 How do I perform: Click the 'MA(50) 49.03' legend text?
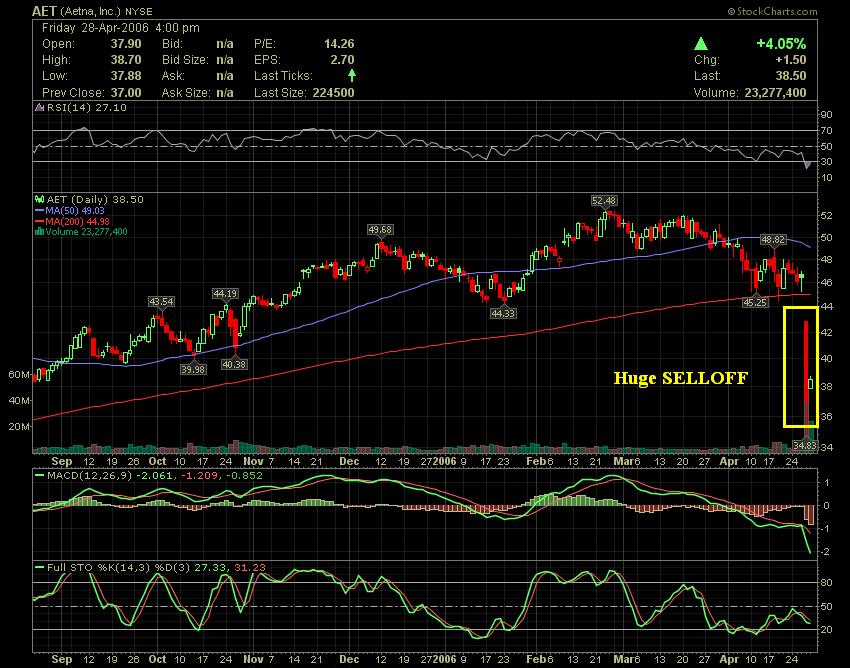pyautogui.click(x=75, y=210)
